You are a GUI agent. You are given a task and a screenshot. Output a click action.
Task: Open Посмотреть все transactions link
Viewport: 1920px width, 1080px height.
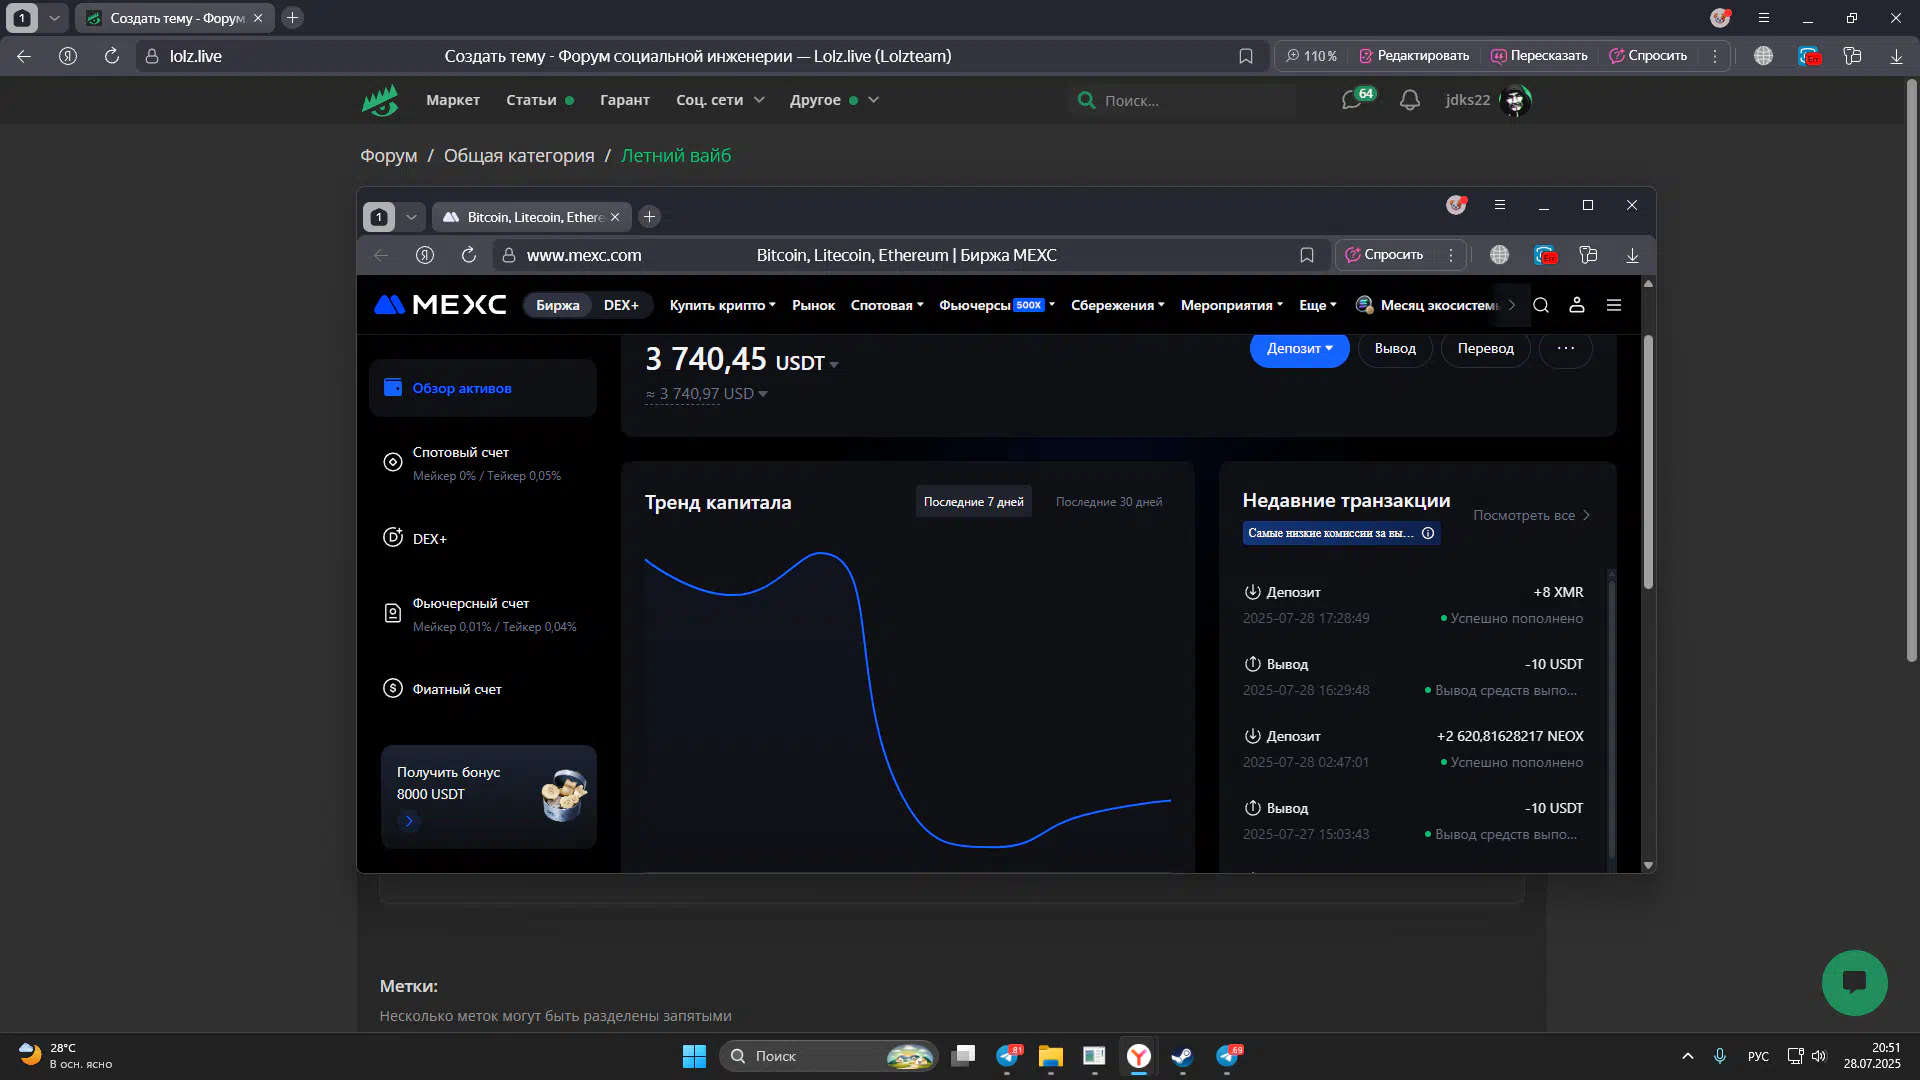1531,515
